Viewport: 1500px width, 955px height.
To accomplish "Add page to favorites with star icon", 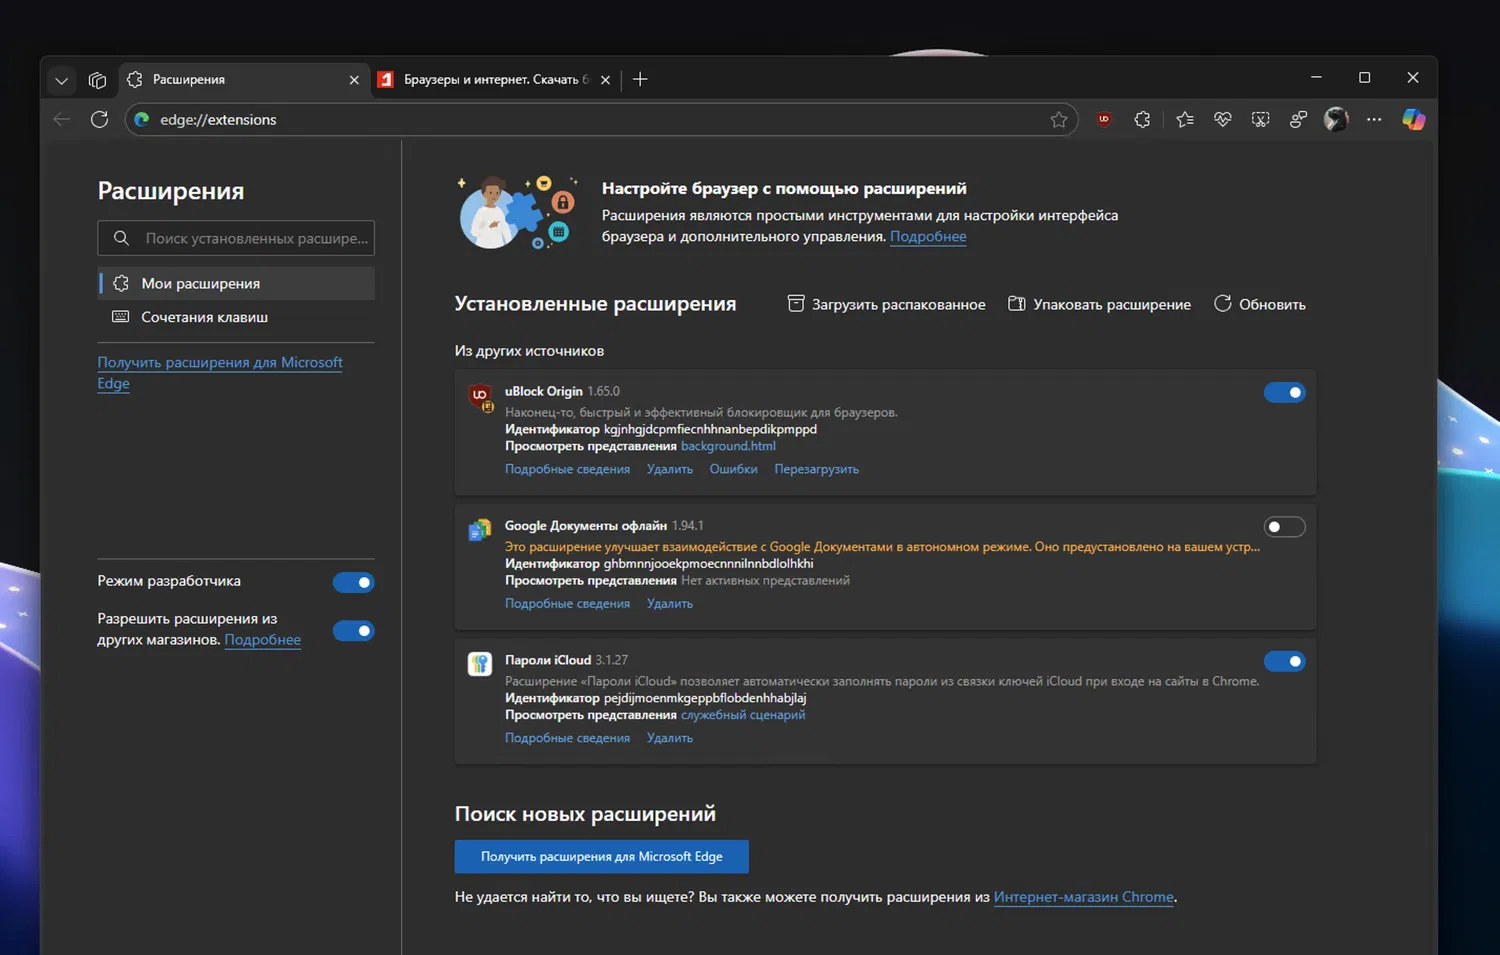I will click(x=1058, y=120).
